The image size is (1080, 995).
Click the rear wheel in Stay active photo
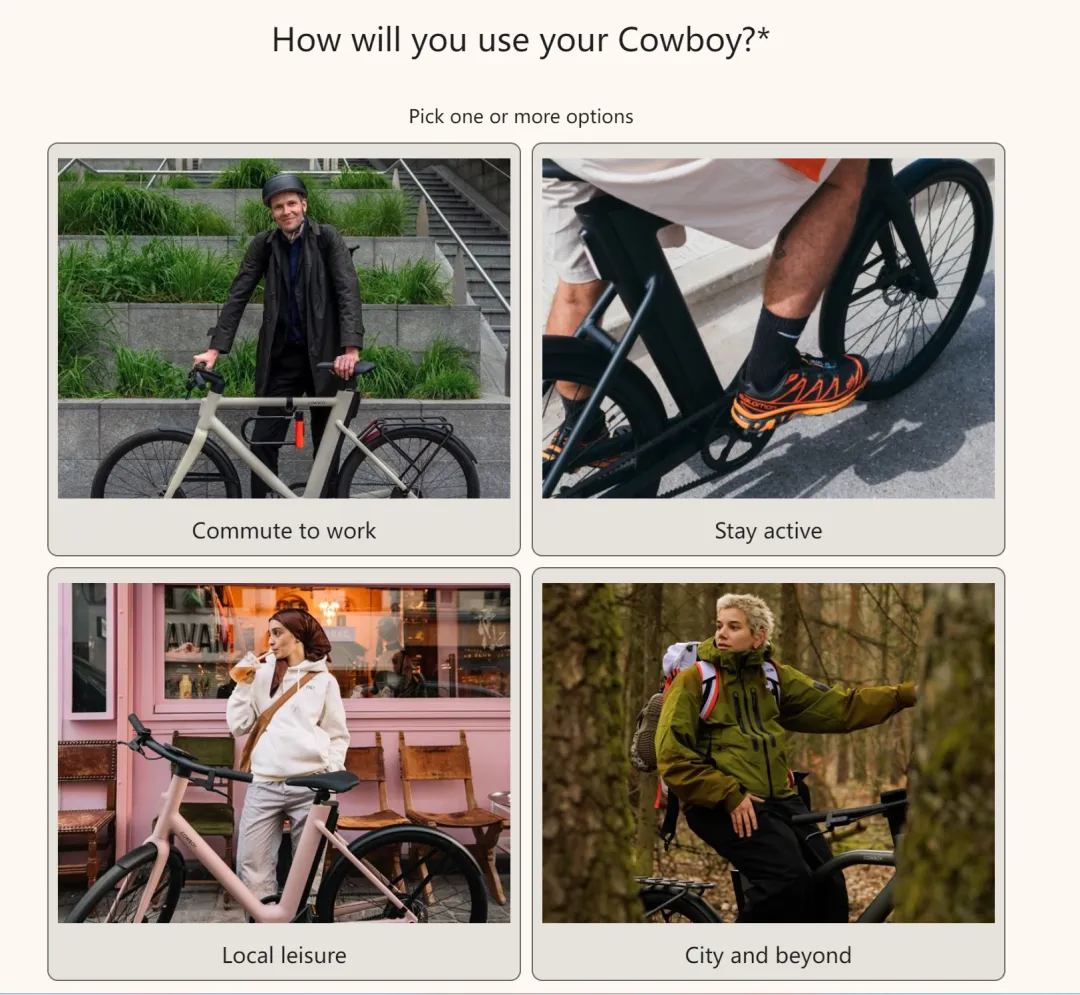tap(909, 275)
